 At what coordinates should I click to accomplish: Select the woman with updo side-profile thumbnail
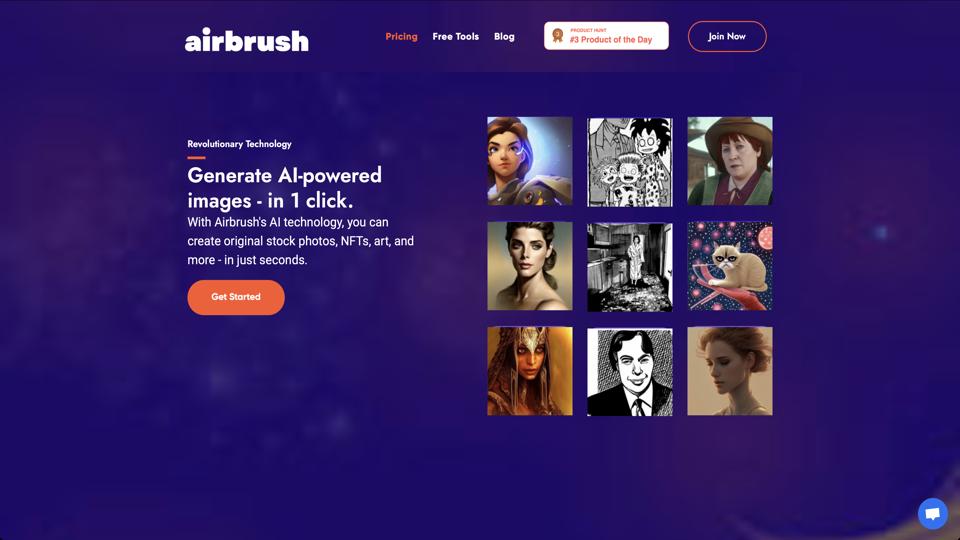730,371
